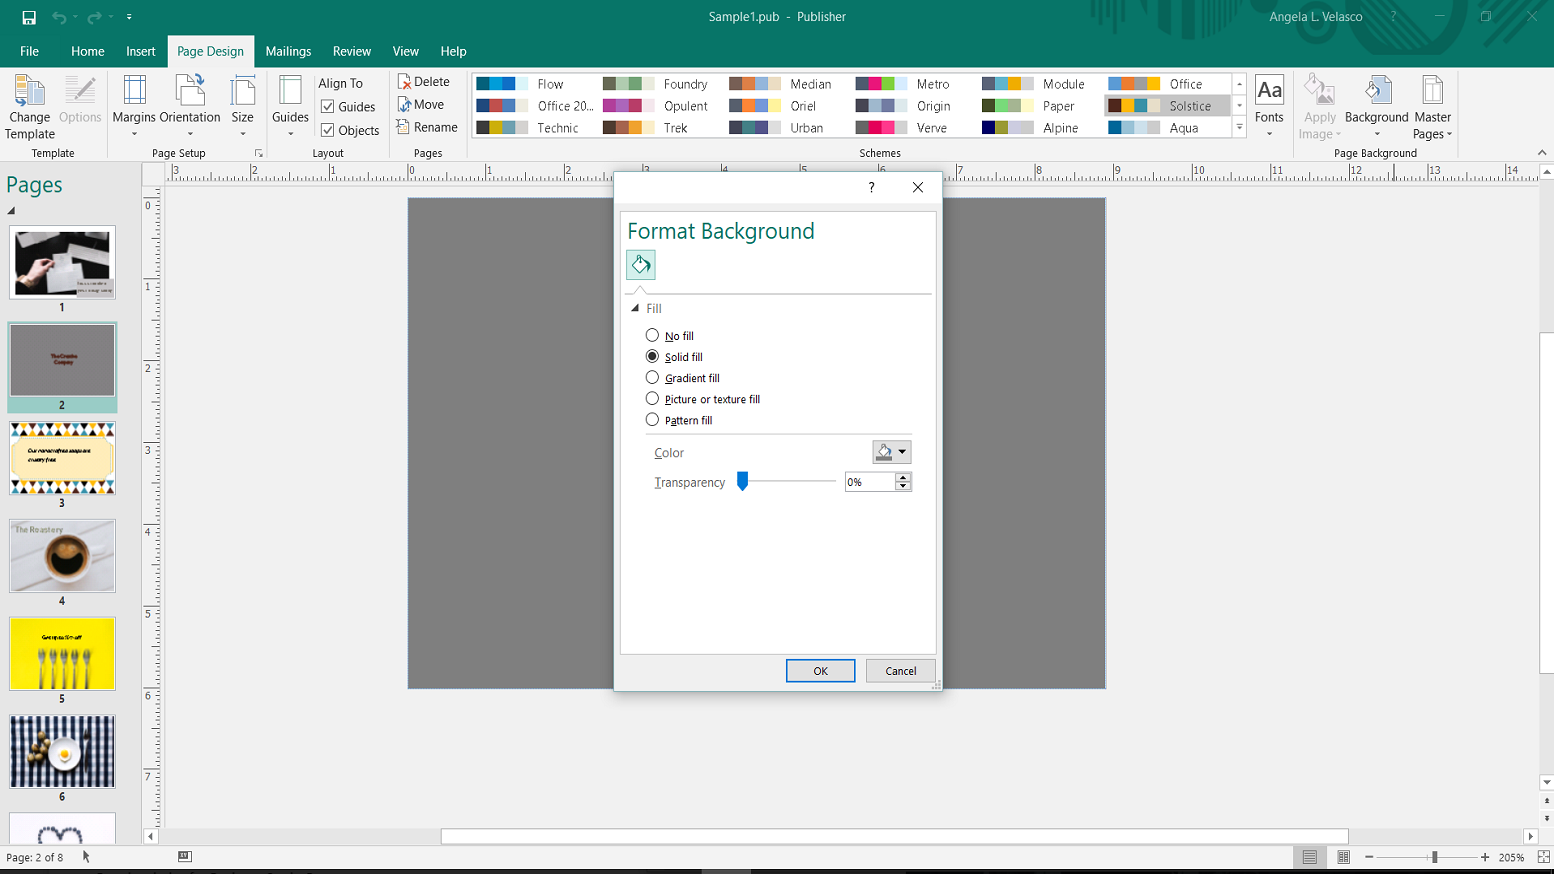Expand the color Schemes gallery

(1239, 128)
